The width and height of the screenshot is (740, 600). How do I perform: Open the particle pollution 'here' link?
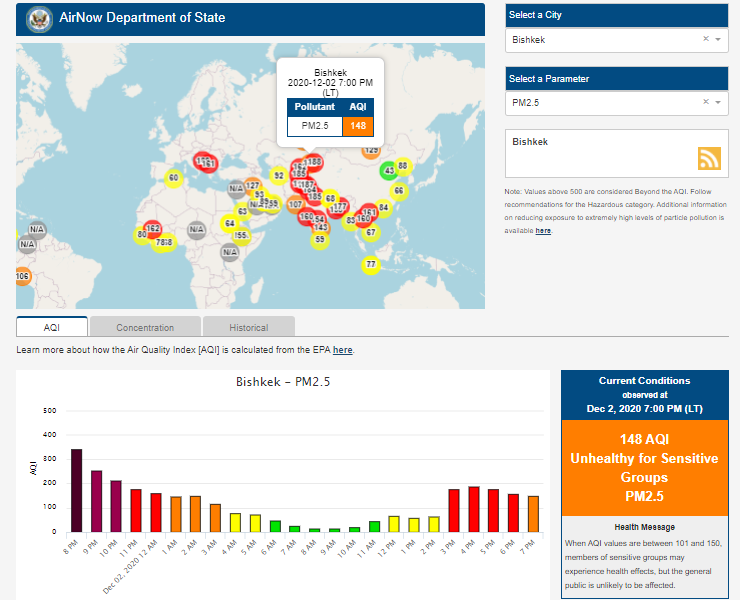(x=543, y=230)
